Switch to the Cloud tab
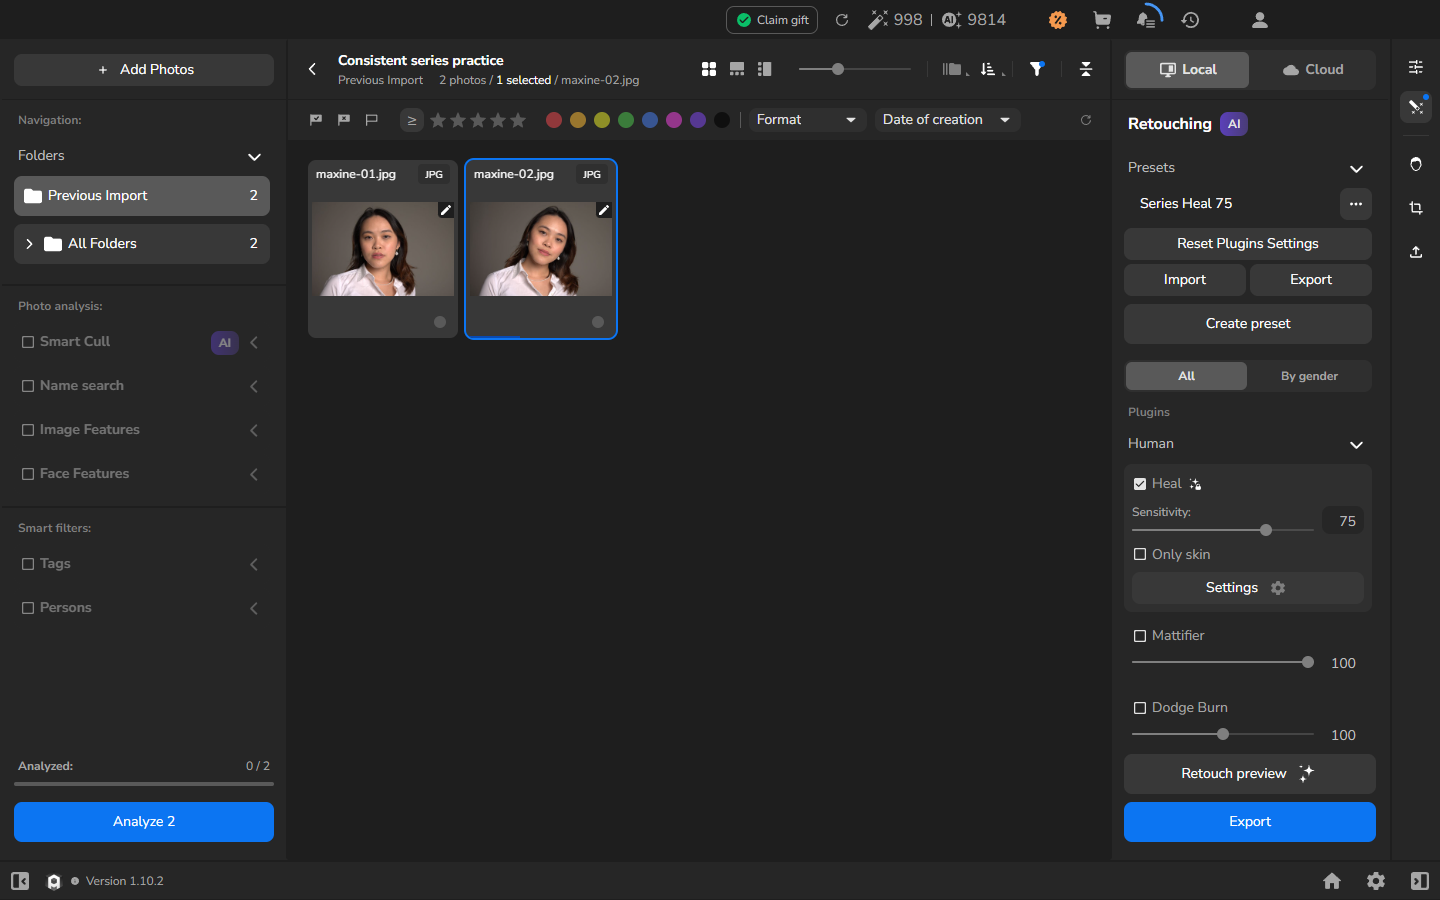The height and width of the screenshot is (900, 1440). pos(1313,70)
